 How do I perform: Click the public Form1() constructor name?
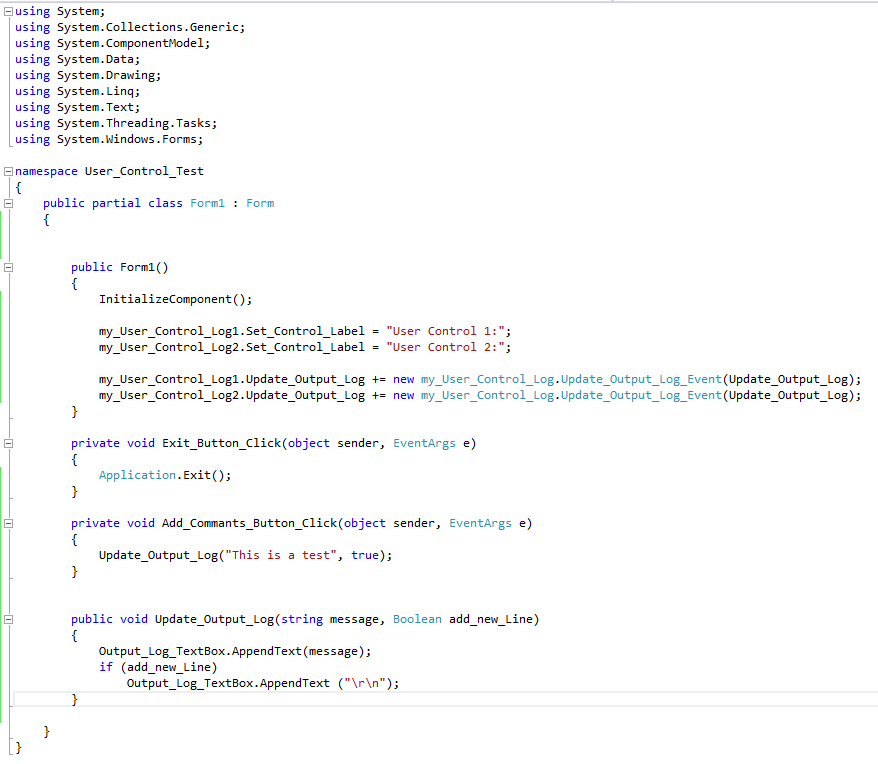(137, 267)
